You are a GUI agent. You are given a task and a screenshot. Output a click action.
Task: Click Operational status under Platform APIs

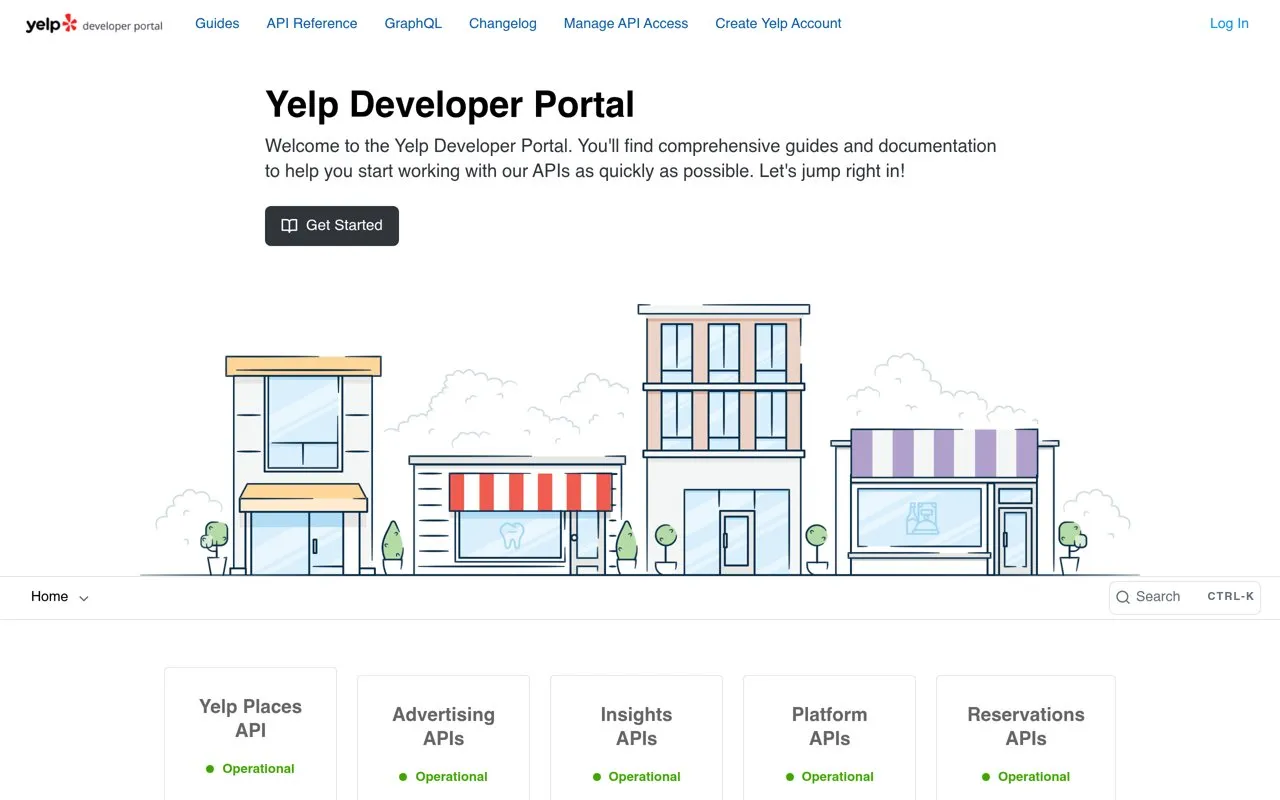(x=829, y=777)
